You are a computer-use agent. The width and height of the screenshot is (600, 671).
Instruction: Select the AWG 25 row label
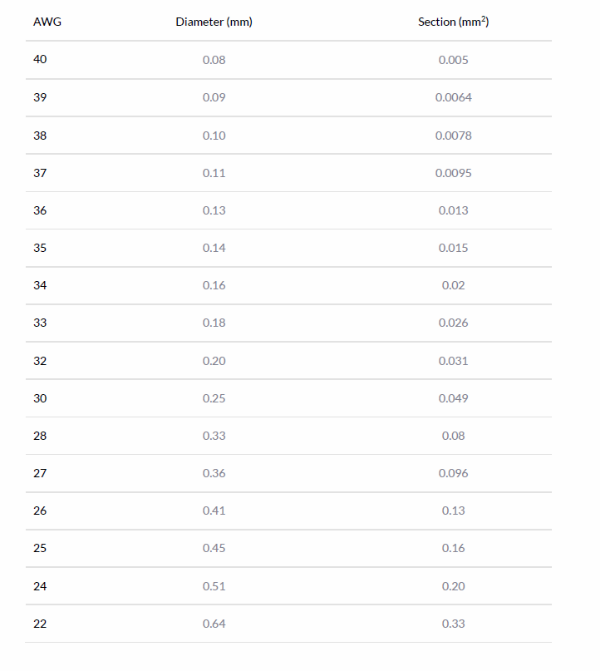pyautogui.click(x=40, y=548)
